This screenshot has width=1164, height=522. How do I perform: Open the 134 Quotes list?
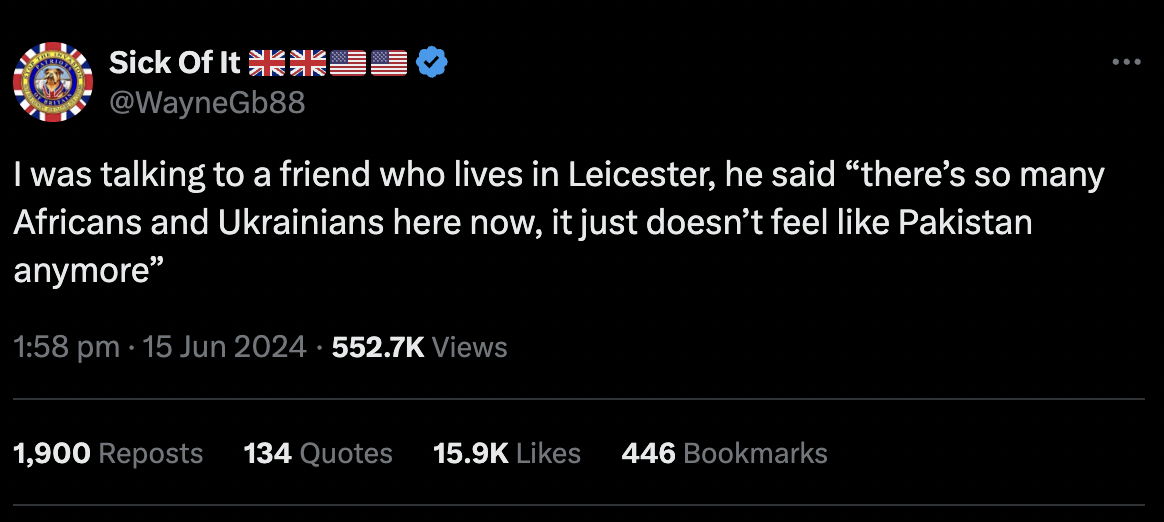point(318,453)
